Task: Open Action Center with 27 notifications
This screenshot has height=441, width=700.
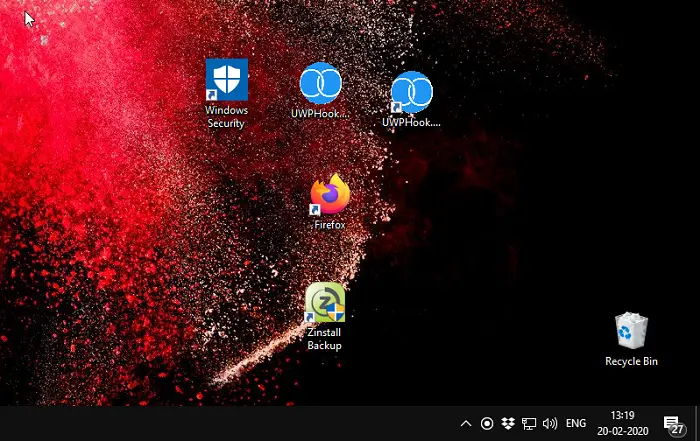Action: [673, 424]
